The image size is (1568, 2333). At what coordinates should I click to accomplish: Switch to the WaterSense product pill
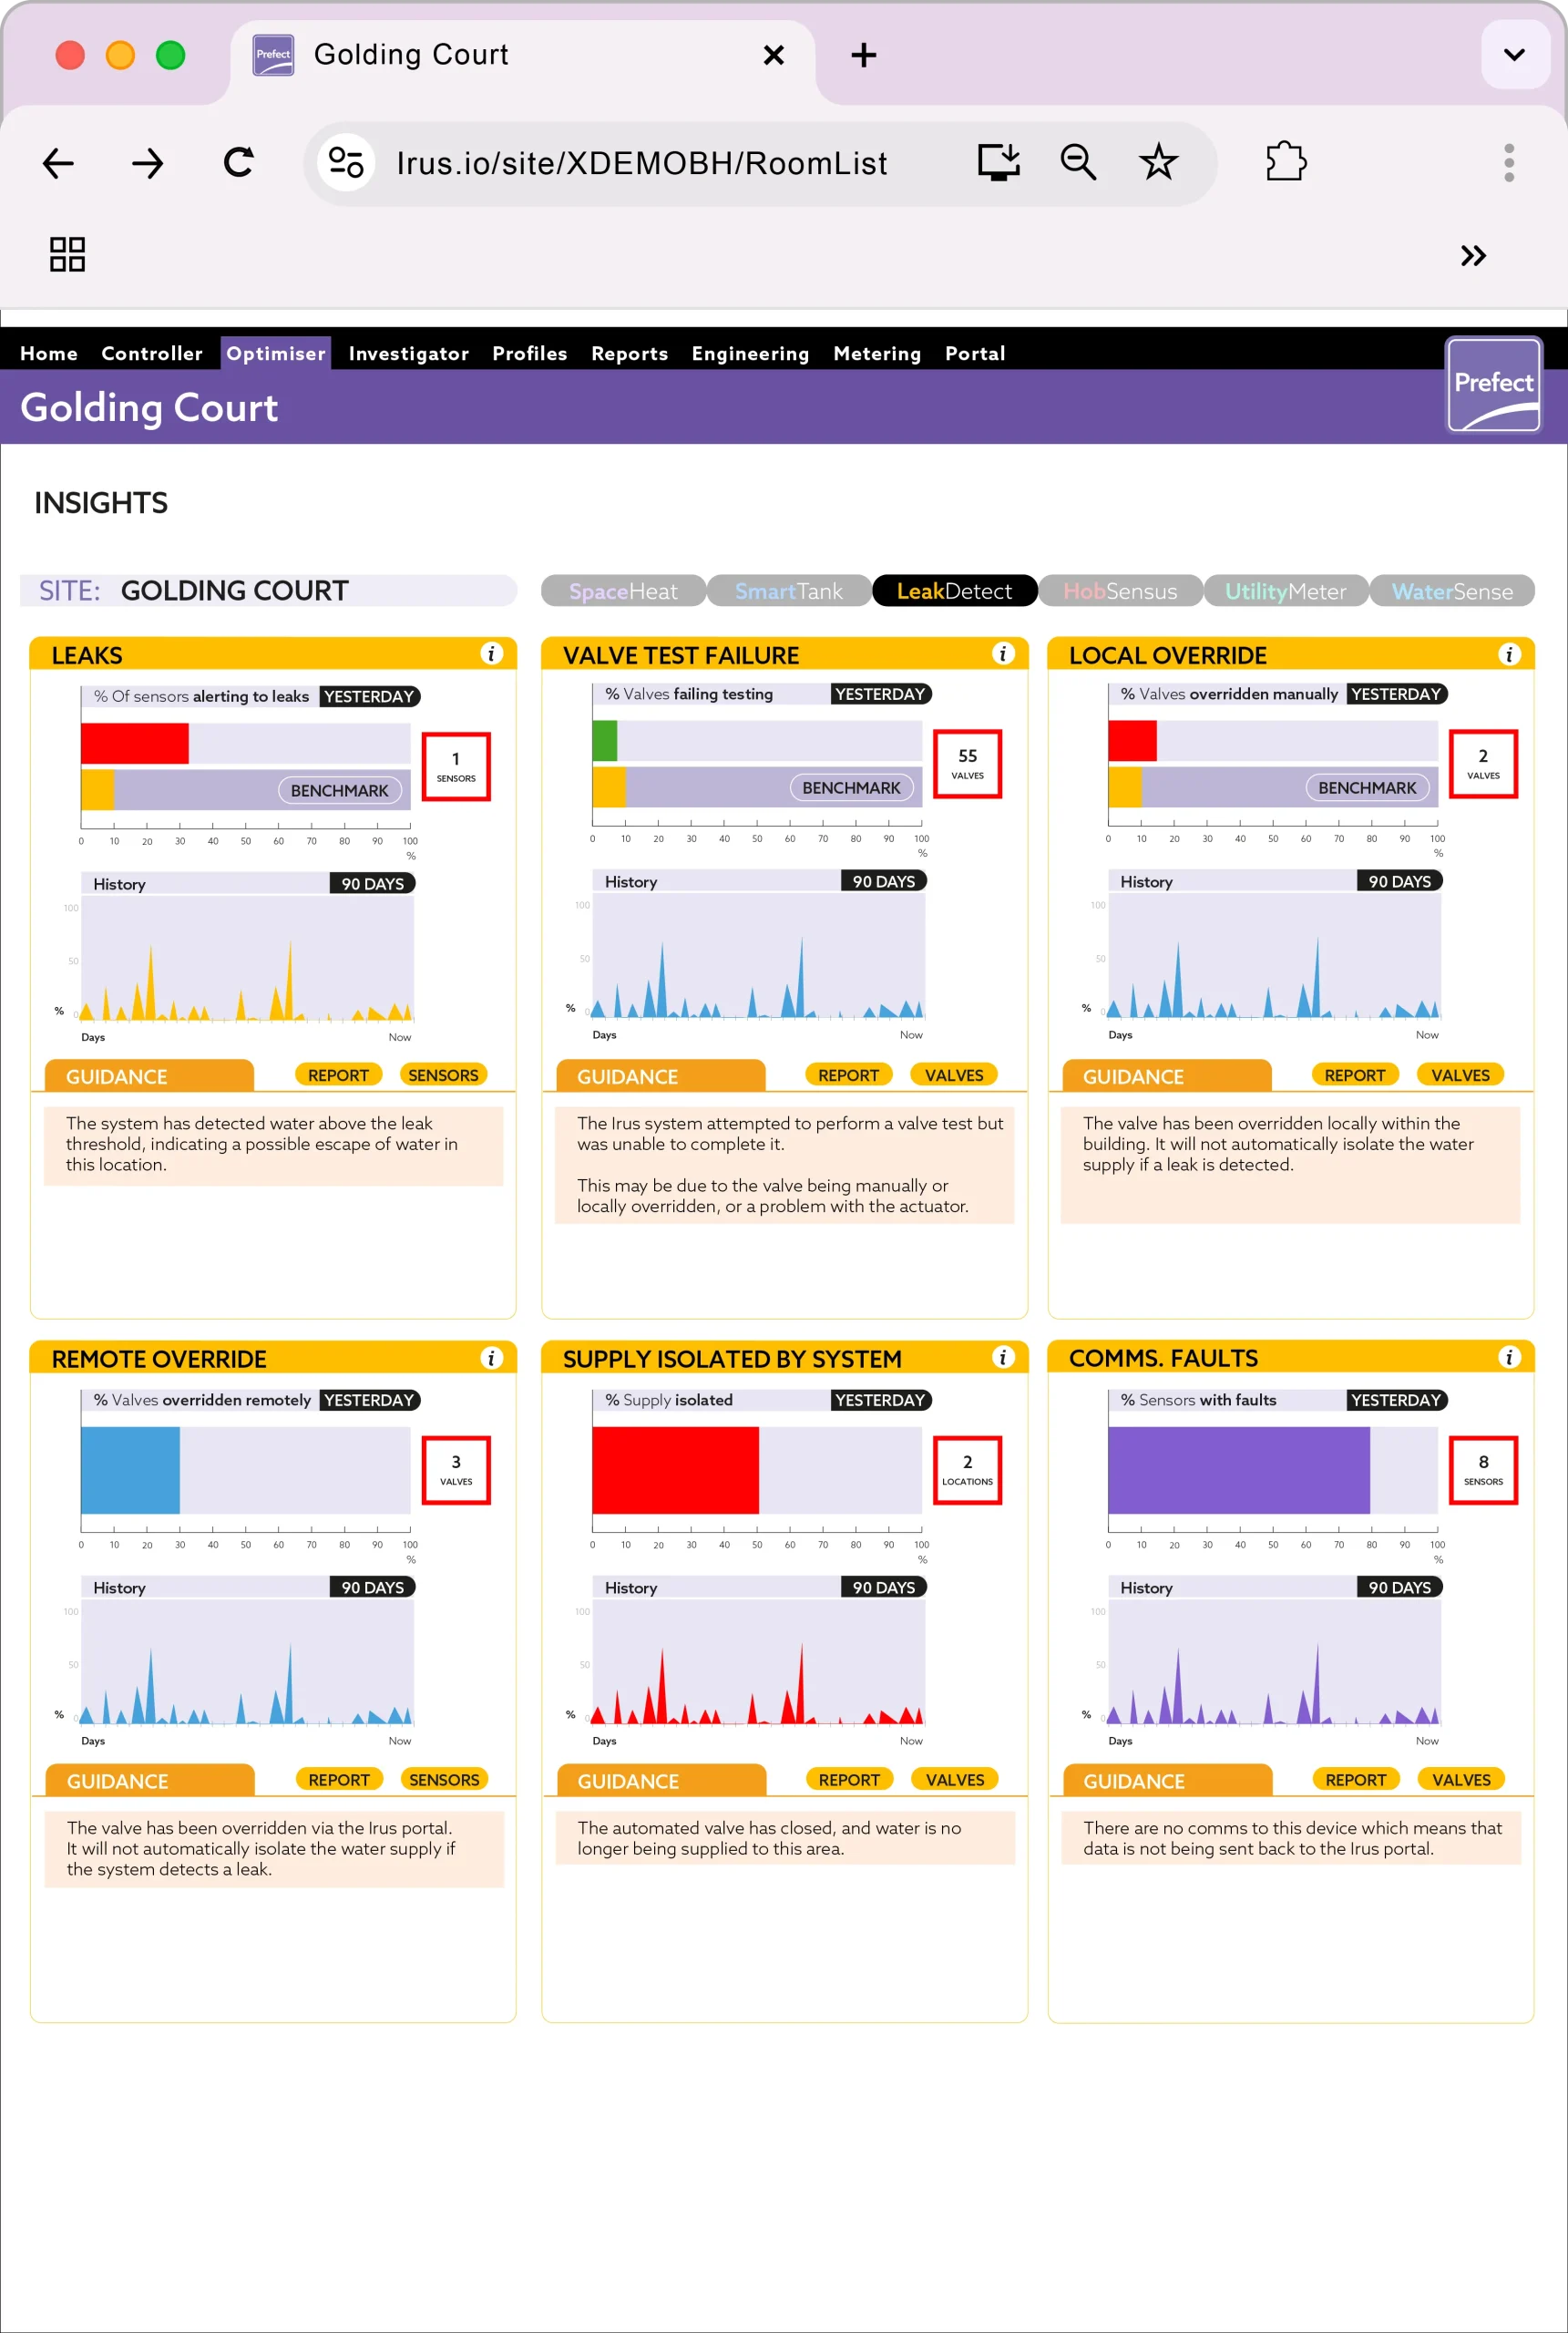(1451, 591)
